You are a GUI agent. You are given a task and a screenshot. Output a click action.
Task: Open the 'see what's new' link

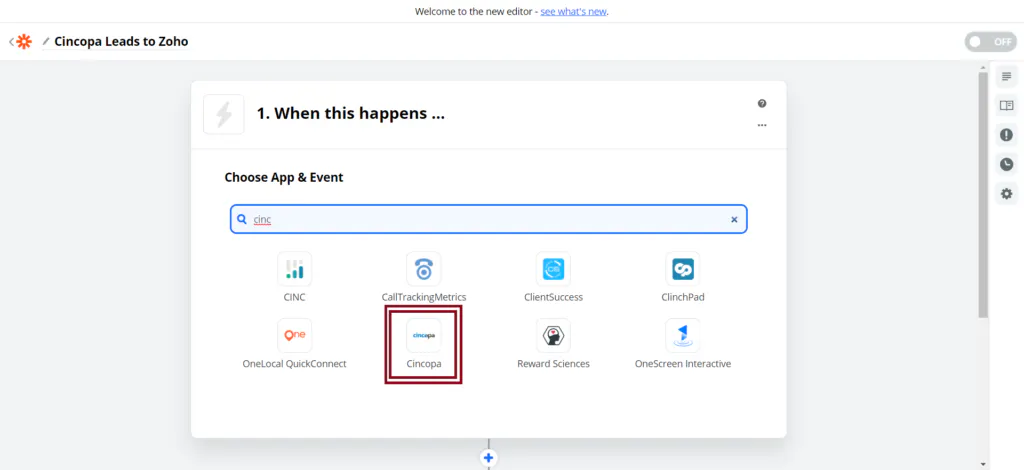[573, 12]
